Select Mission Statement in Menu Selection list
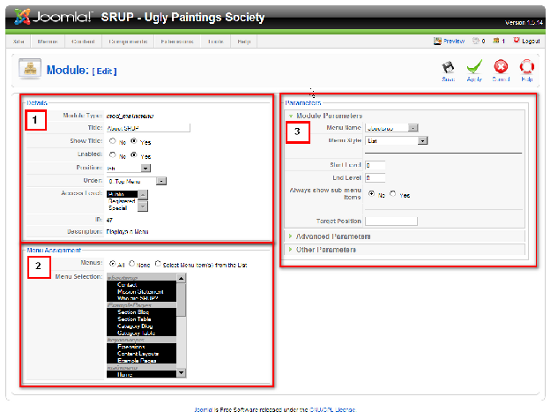550x419 pixels. [x=141, y=292]
